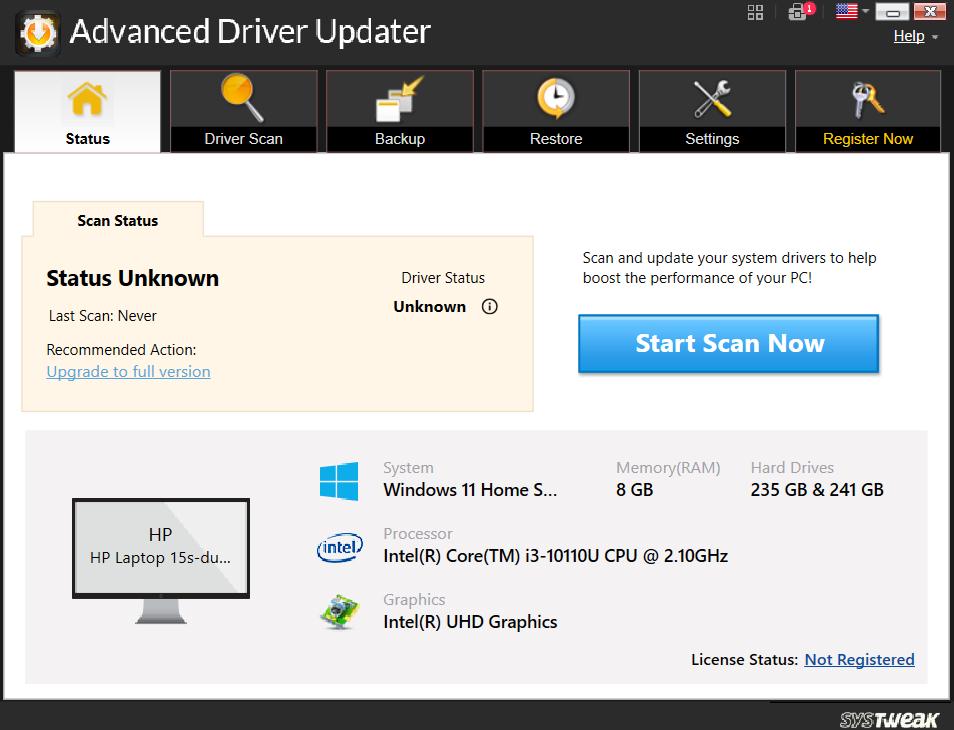Click the Driver Status info icon
Screen dimensions: 954x730
point(489,307)
